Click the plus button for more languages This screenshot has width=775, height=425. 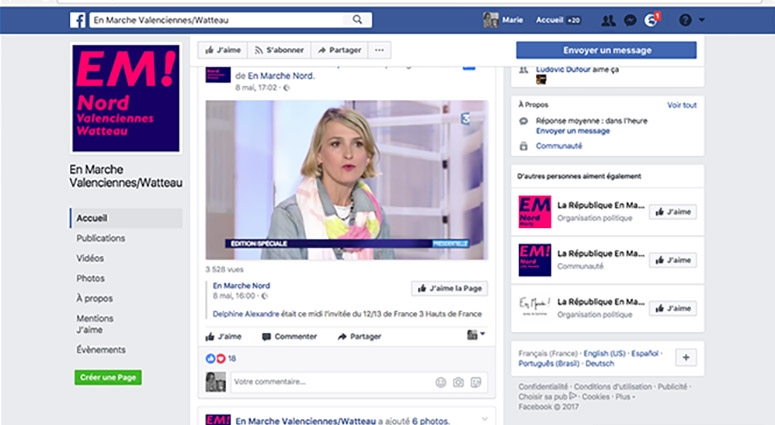[x=686, y=358]
